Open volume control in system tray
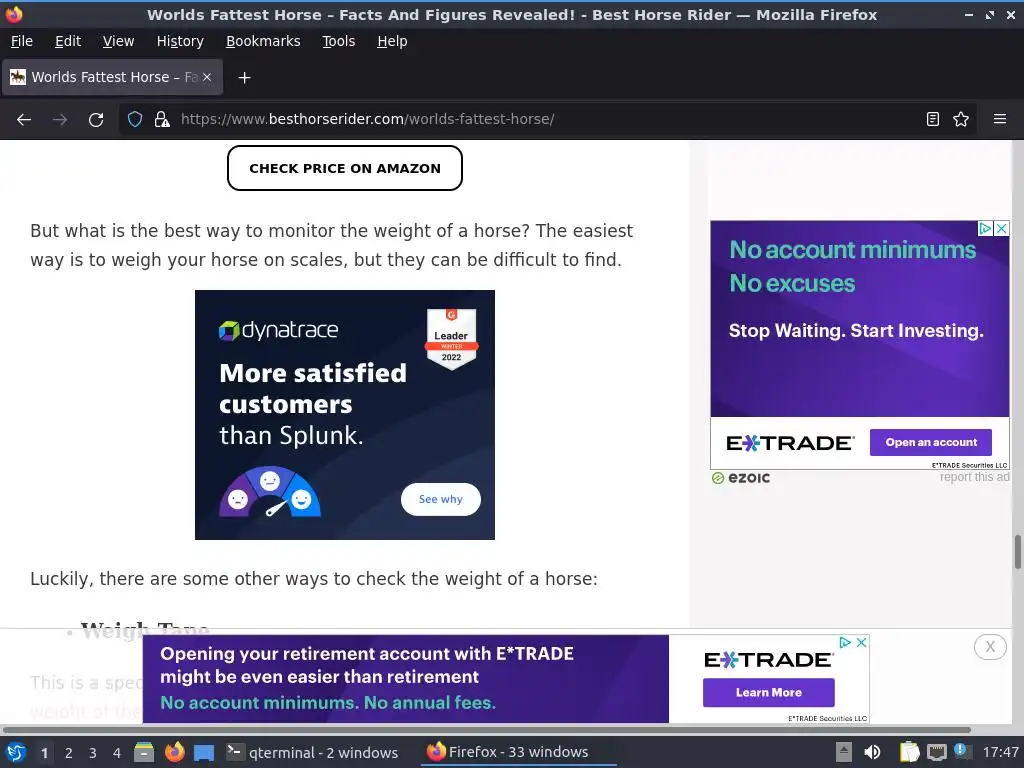The width and height of the screenshot is (1024, 768). (x=872, y=752)
